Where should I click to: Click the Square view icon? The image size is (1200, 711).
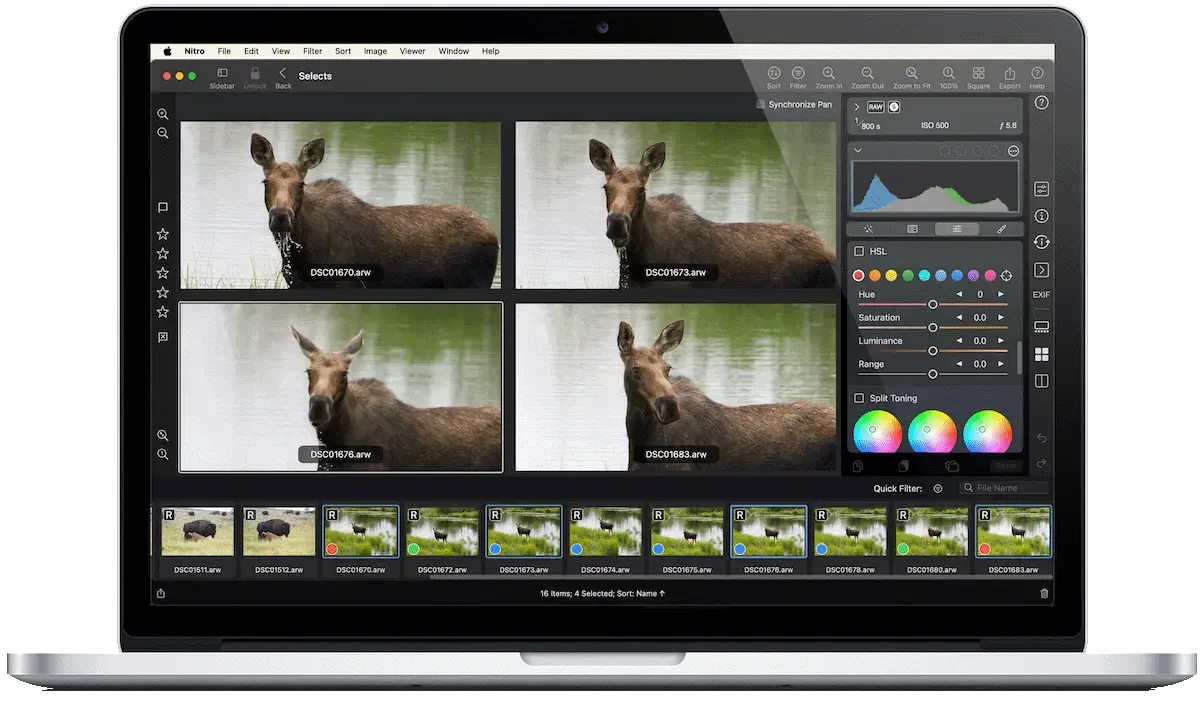click(x=978, y=75)
